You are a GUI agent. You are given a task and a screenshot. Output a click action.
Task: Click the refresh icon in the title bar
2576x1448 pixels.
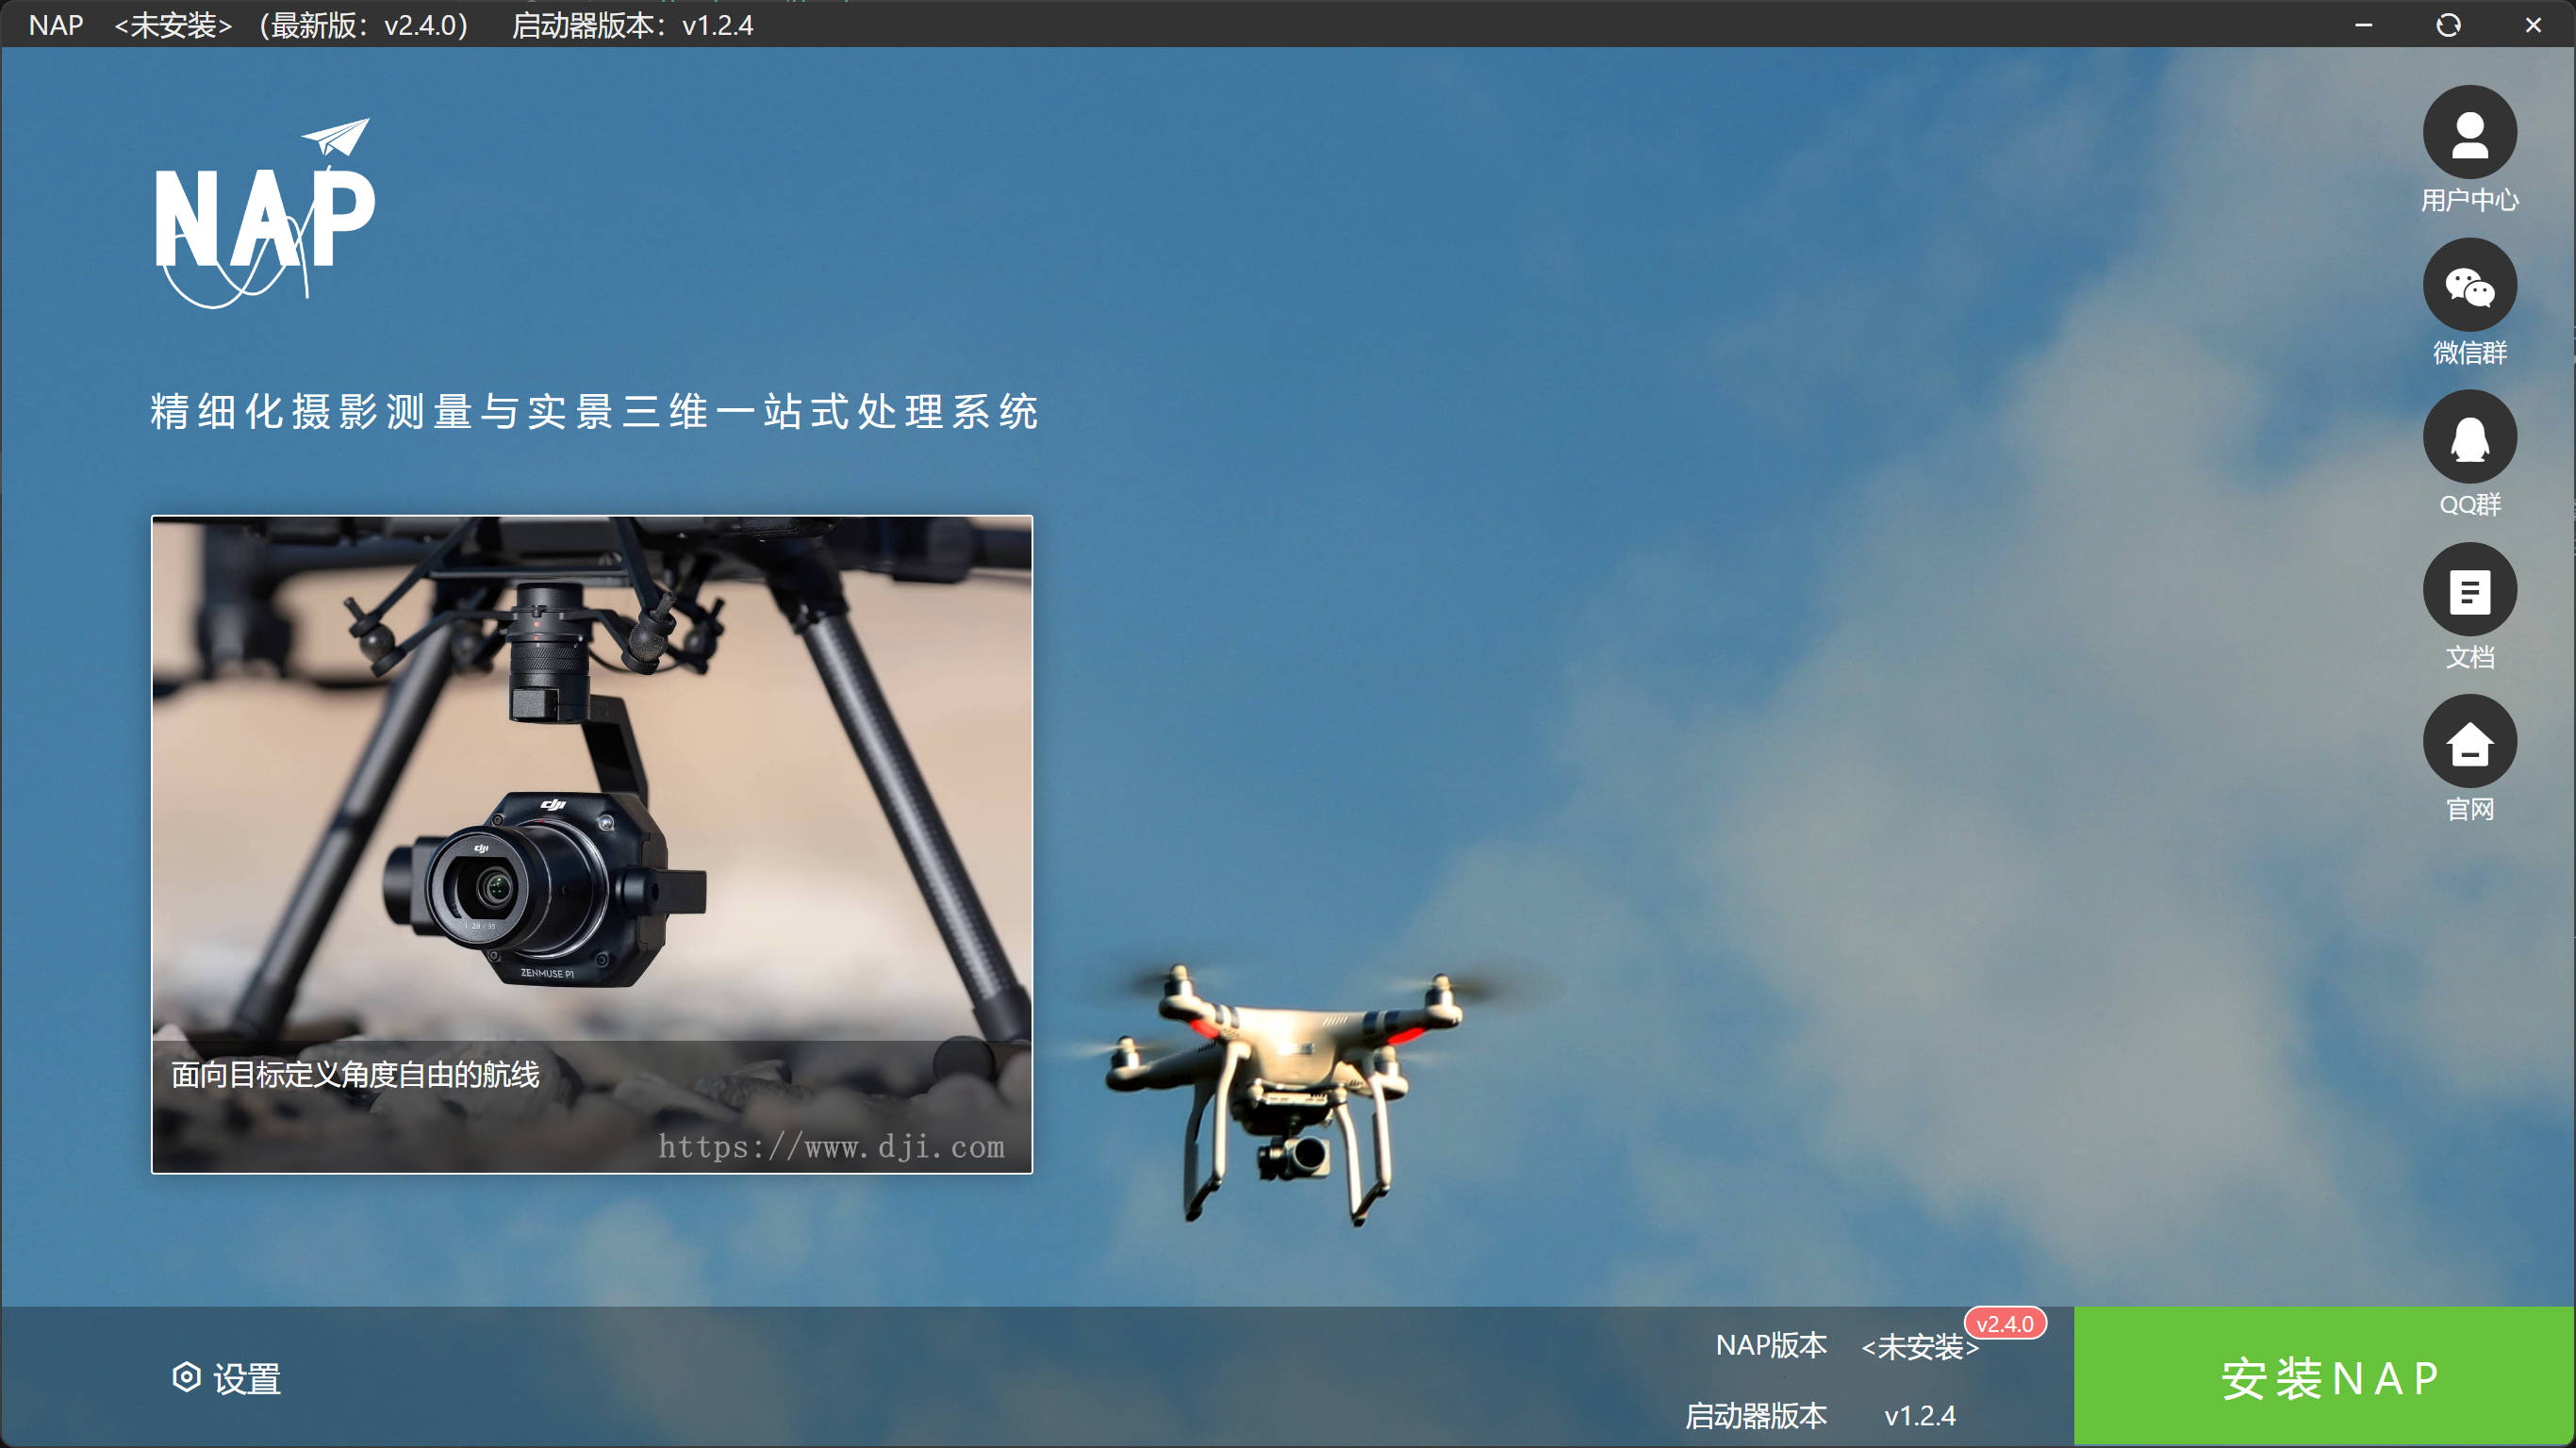pos(2447,25)
